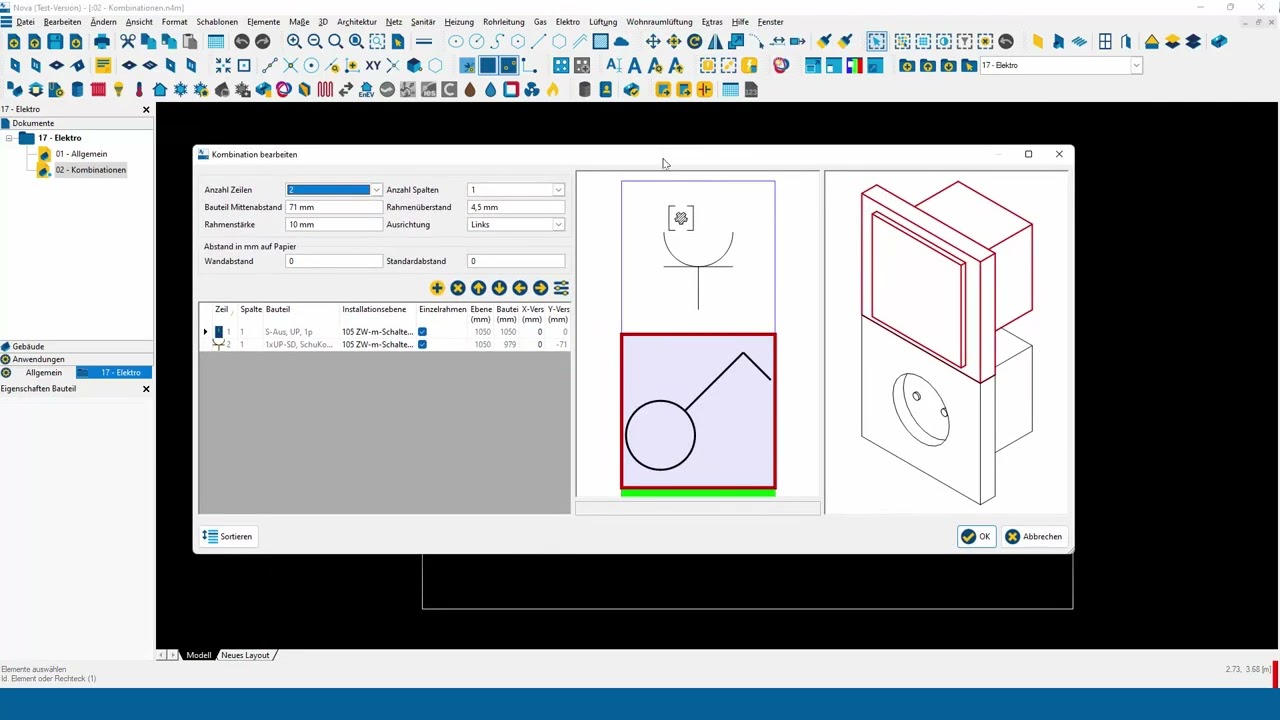Click the flame icon in bottom toolbar
Image resolution: width=1280 pixels, height=720 pixels.
click(552, 89)
